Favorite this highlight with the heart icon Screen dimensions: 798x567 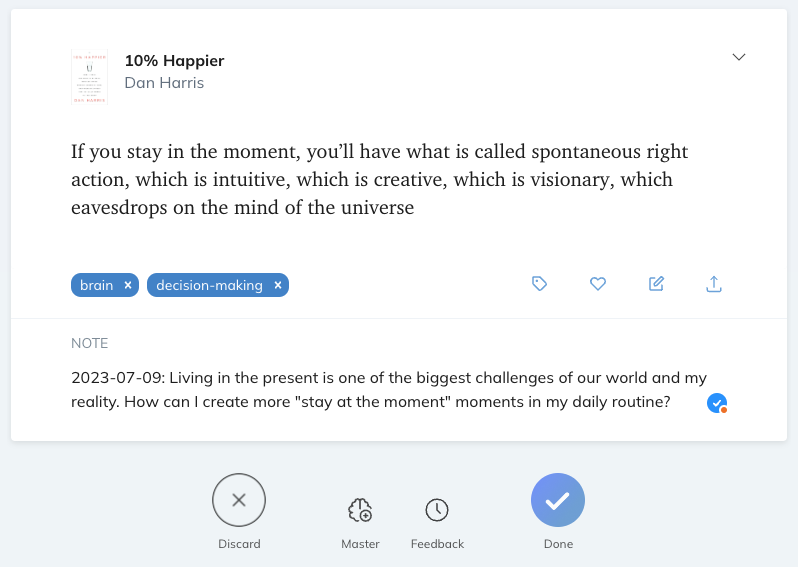click(x=598, y=284)
